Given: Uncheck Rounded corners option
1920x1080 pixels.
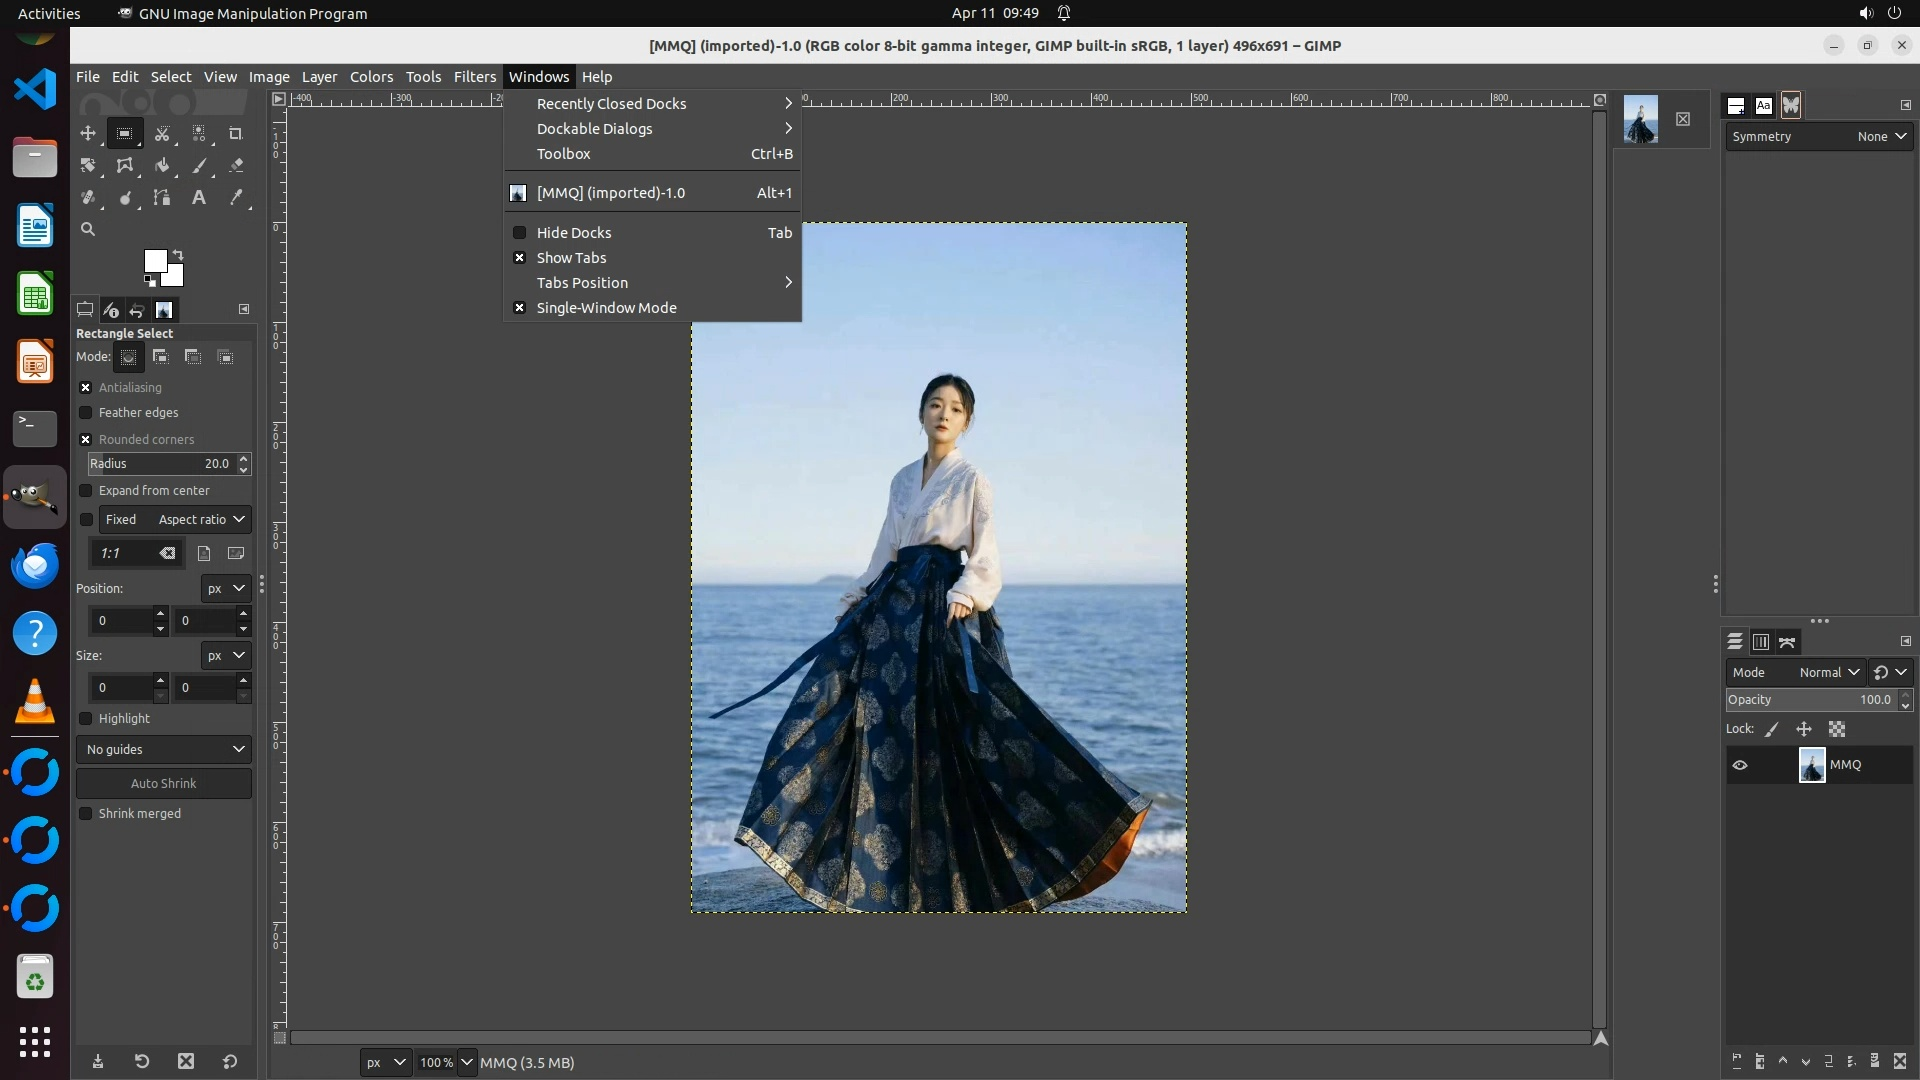Looking at the screenshot, I should (x=86, y=440).
